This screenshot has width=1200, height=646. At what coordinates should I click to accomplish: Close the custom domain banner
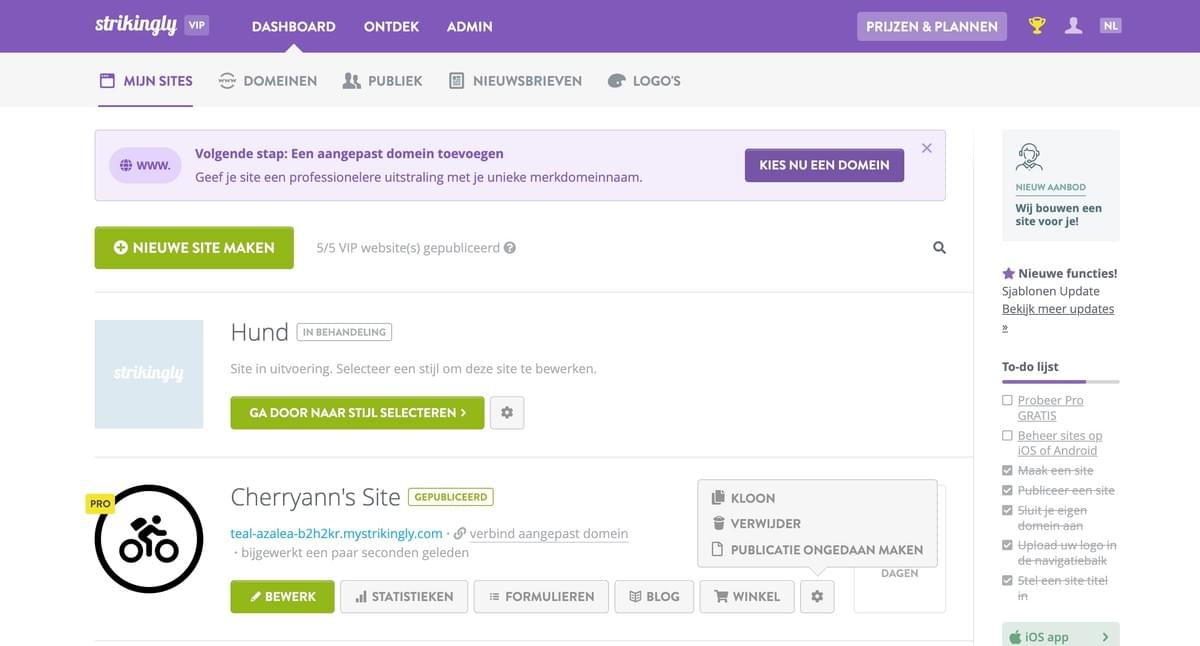[x=927, y=148]
